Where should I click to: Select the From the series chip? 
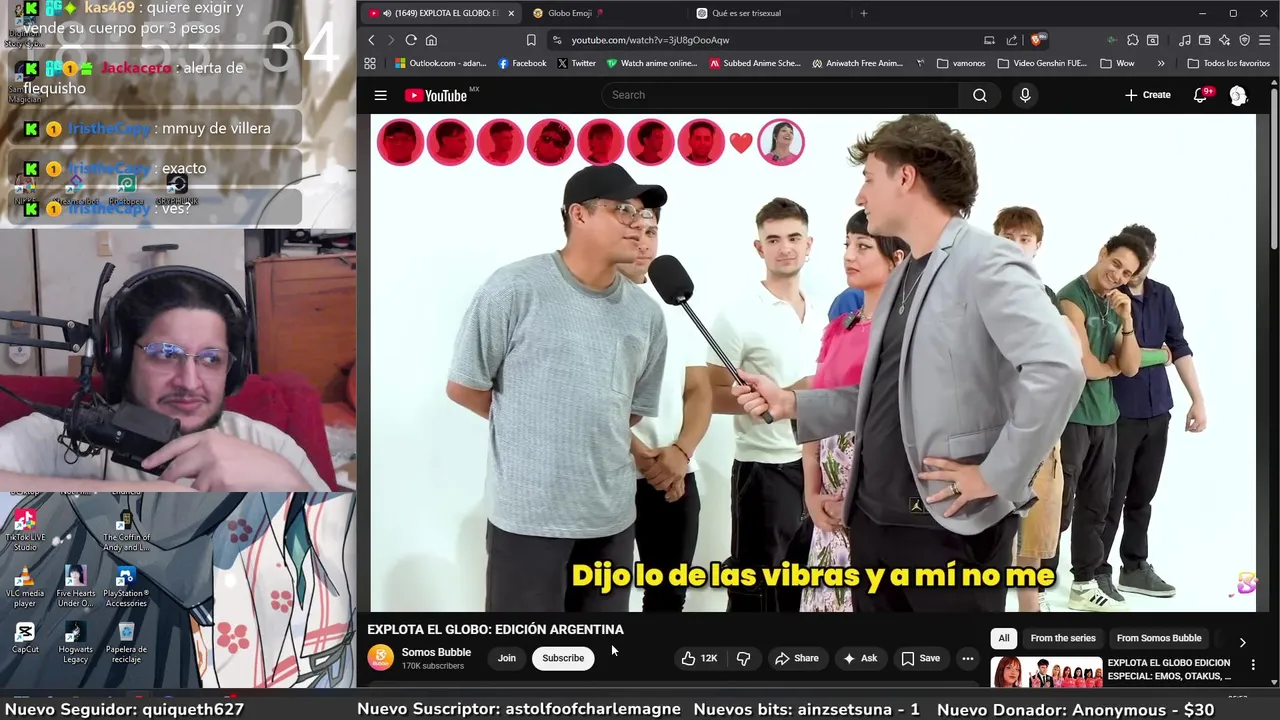point(1063,638)
